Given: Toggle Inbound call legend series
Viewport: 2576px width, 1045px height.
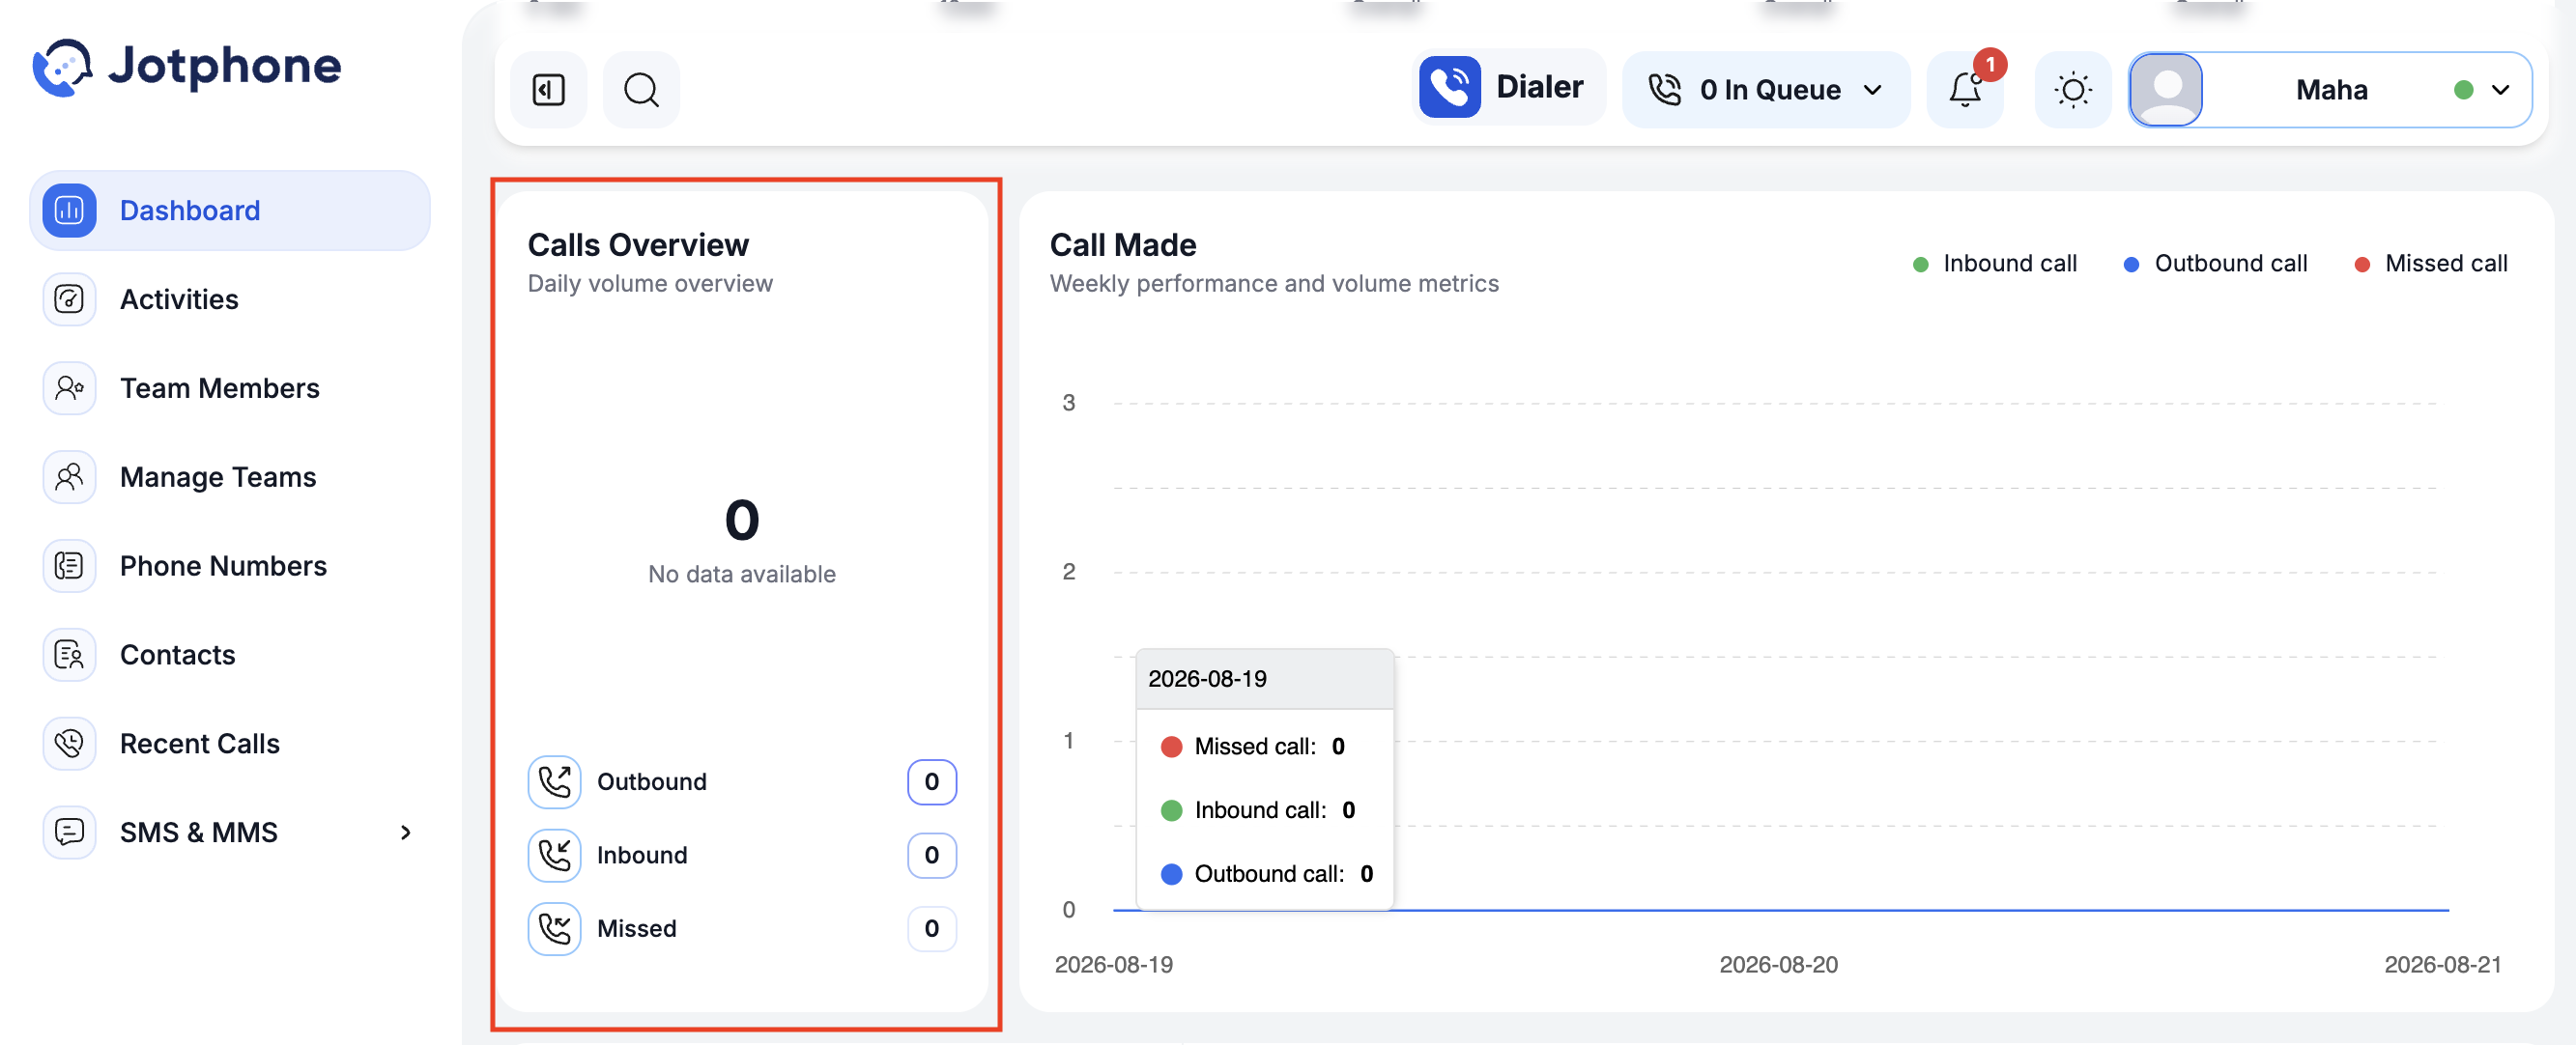Looking at the screenshot, I should pyautogui.click(x=1995, y=264).
